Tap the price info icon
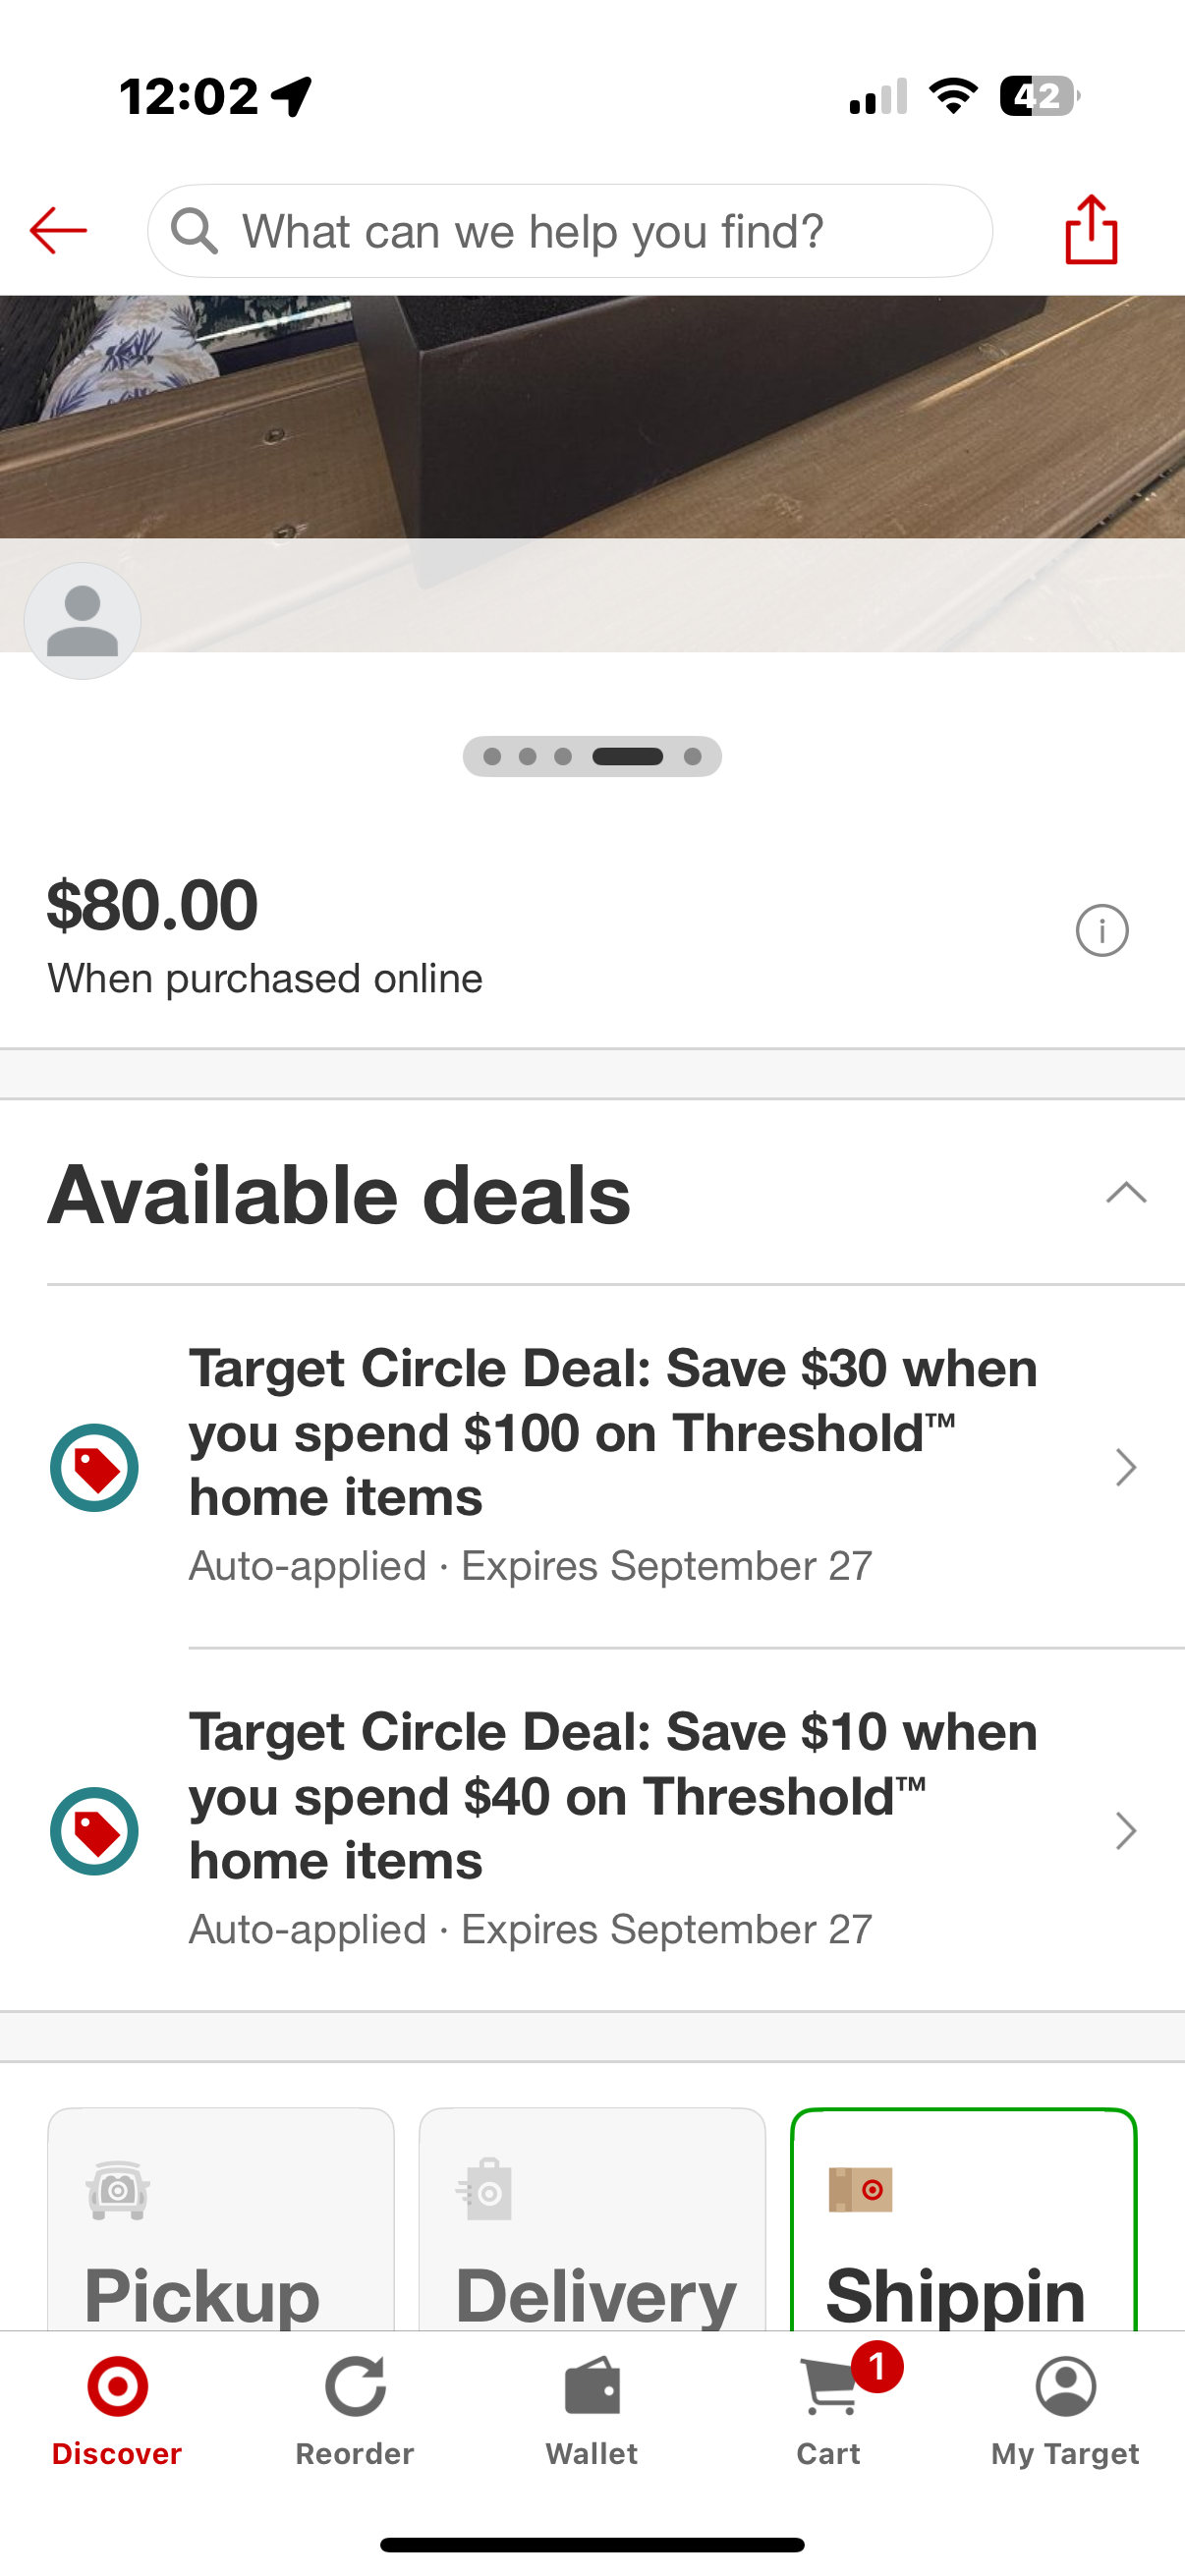The height and width of the screenshot is (2576, 1185). pyautogui.click(x=1101, y=931)
